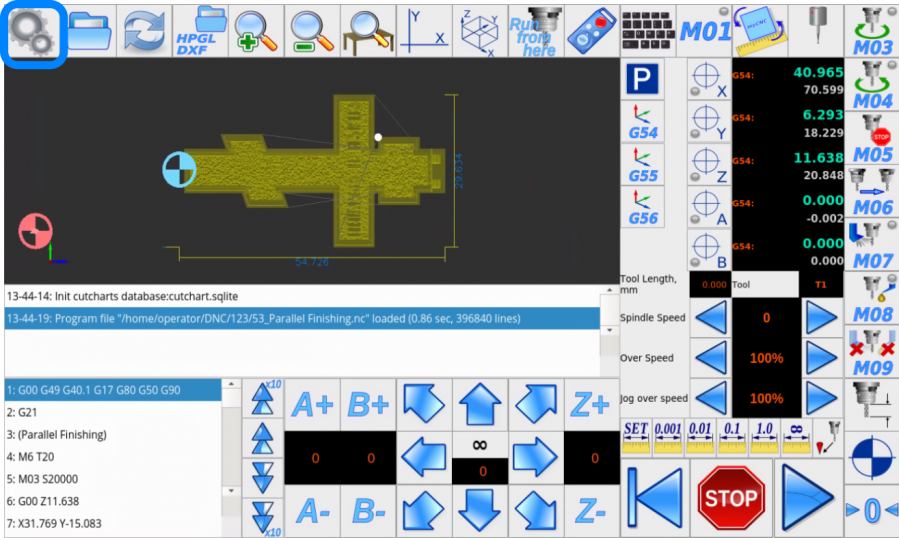Increase Over Speed percentage
The image size is (899, 538).
click(x=822, y=357)
